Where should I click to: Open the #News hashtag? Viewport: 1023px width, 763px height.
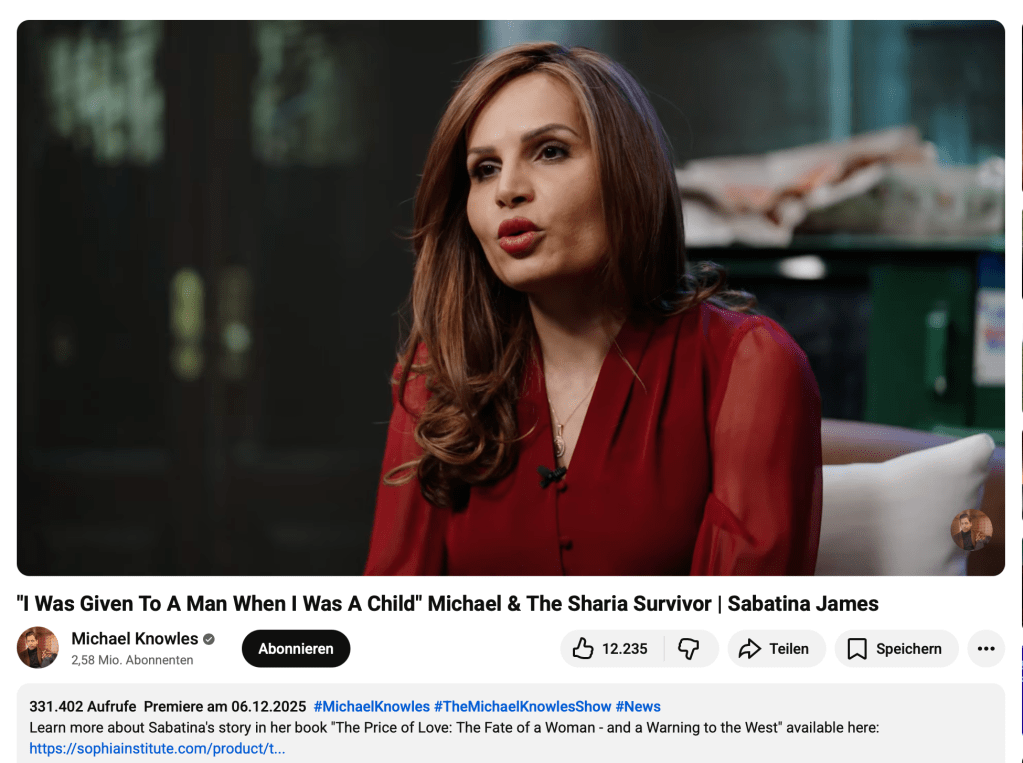[x=638, y=706]
